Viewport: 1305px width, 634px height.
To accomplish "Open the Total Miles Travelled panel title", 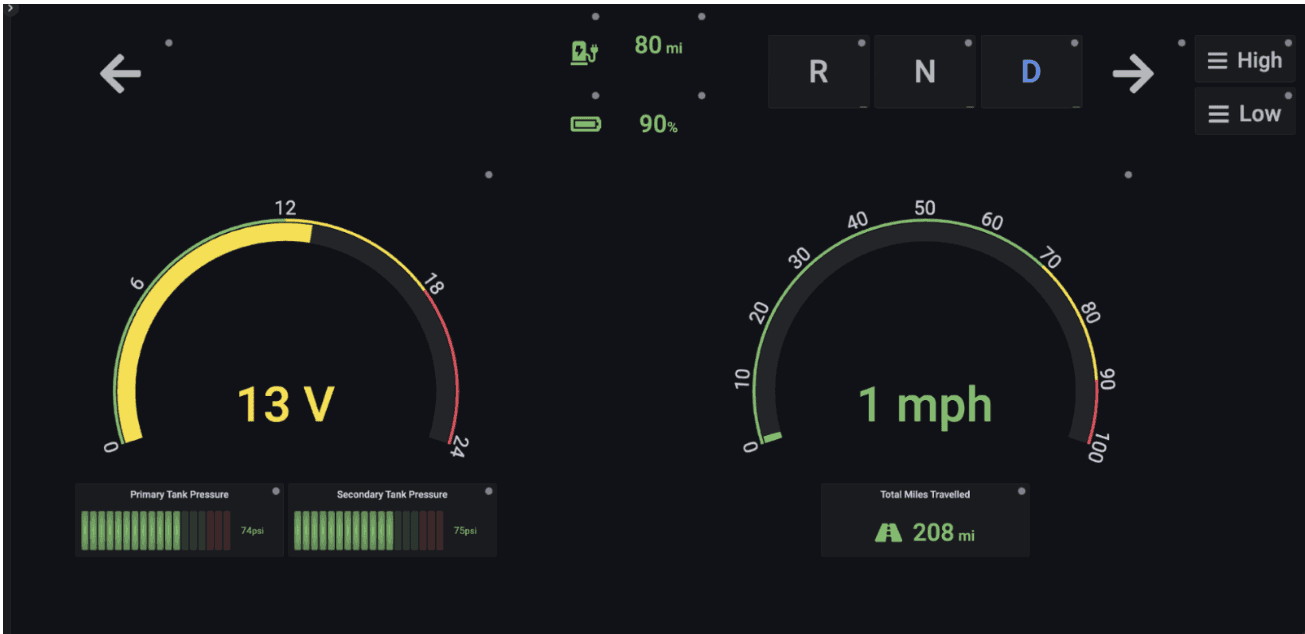I will [x=925, y=494].
